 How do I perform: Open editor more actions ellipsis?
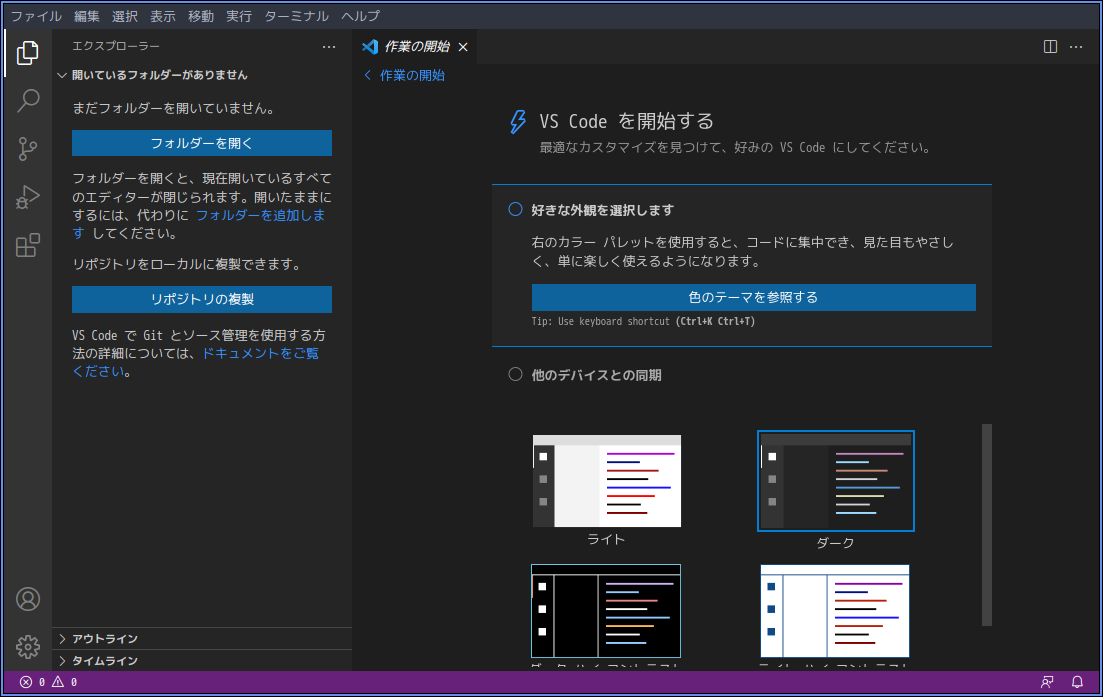1076,47
